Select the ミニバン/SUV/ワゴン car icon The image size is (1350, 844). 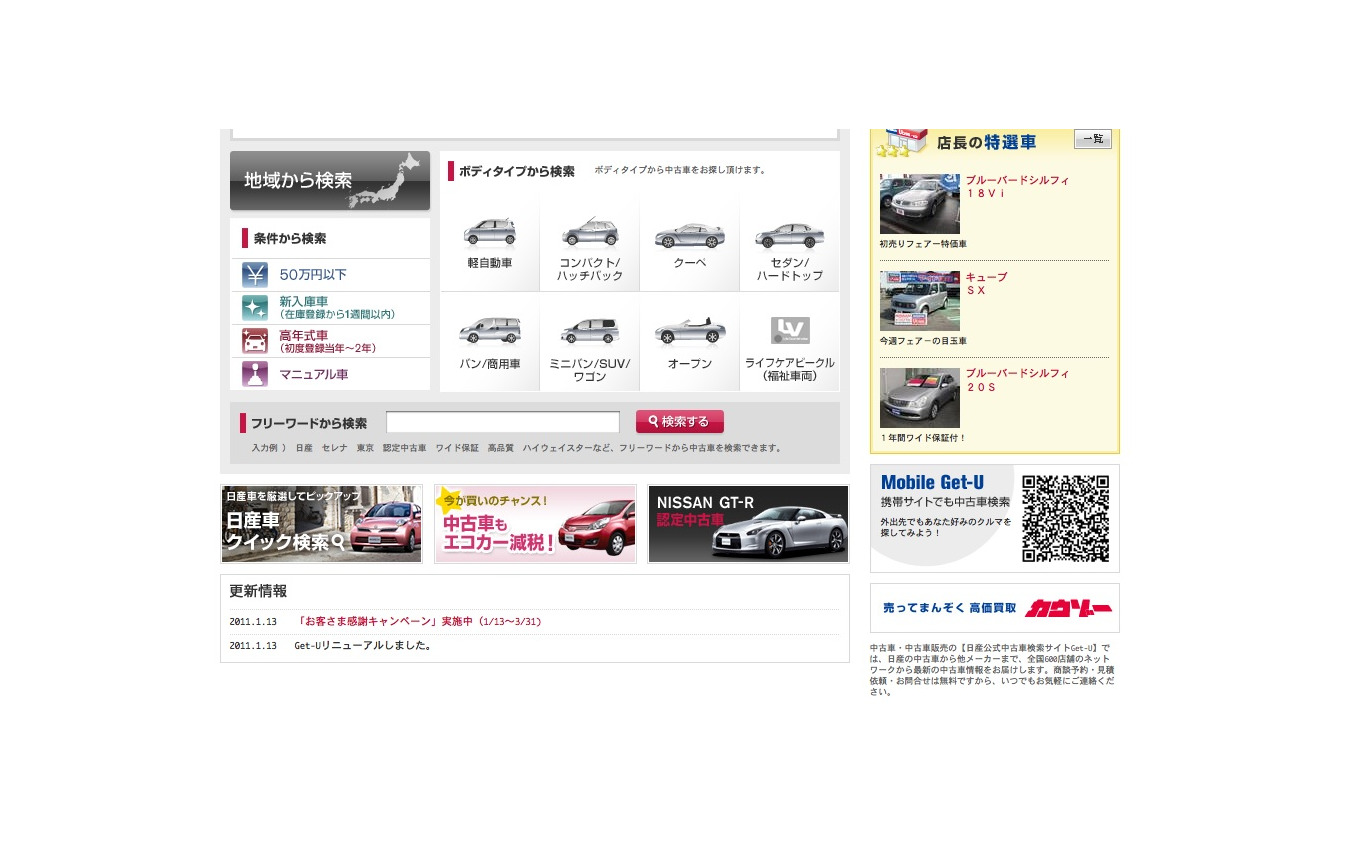590,330
